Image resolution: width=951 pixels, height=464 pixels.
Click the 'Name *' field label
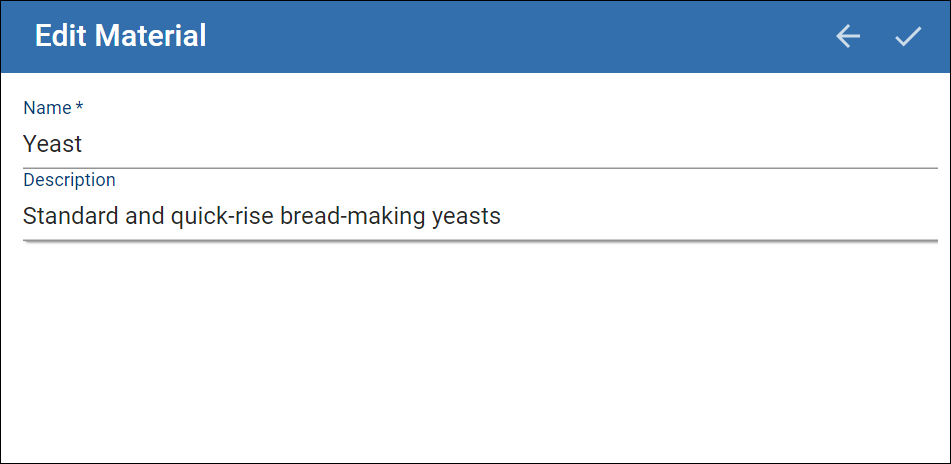pos(53,108)
